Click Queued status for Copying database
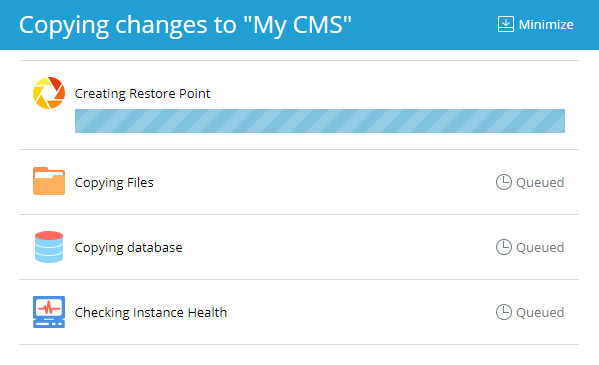The height and width of the screenshot is (365, 599). point(540,248)
